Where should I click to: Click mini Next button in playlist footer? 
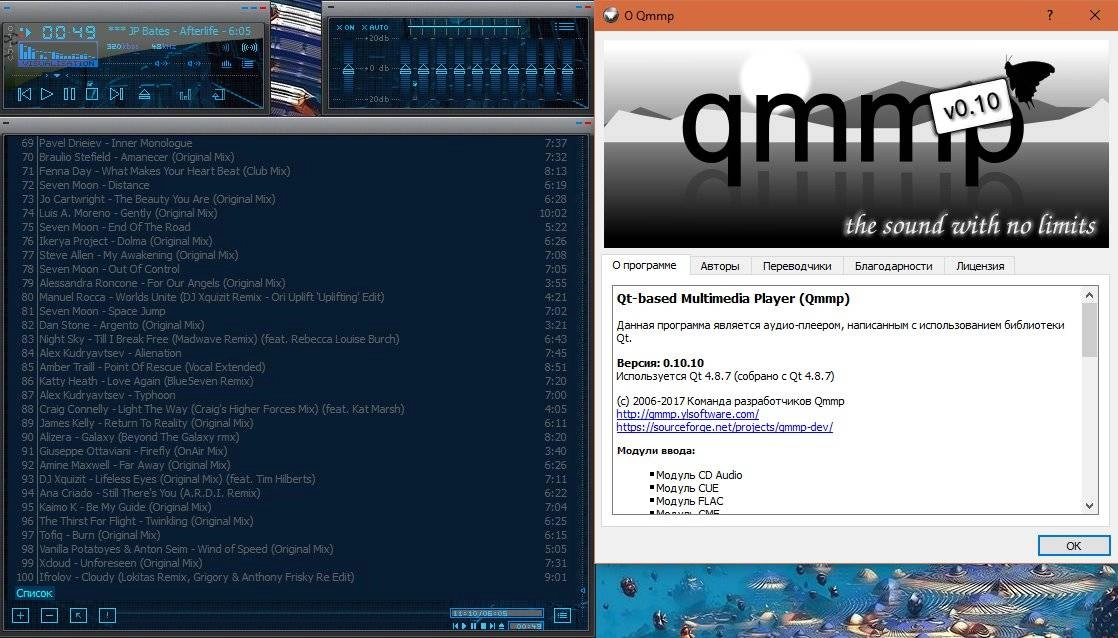(492, 626)
